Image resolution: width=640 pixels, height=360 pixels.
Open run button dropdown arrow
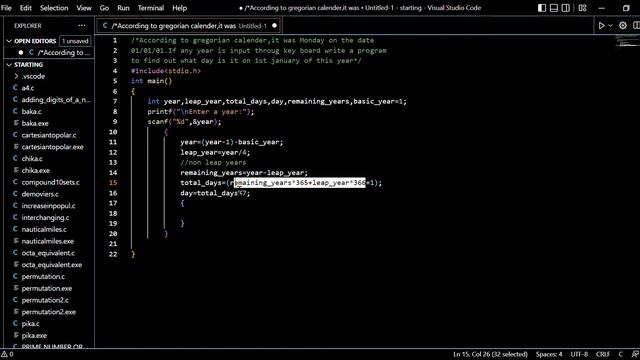click(x=611, y=26)
